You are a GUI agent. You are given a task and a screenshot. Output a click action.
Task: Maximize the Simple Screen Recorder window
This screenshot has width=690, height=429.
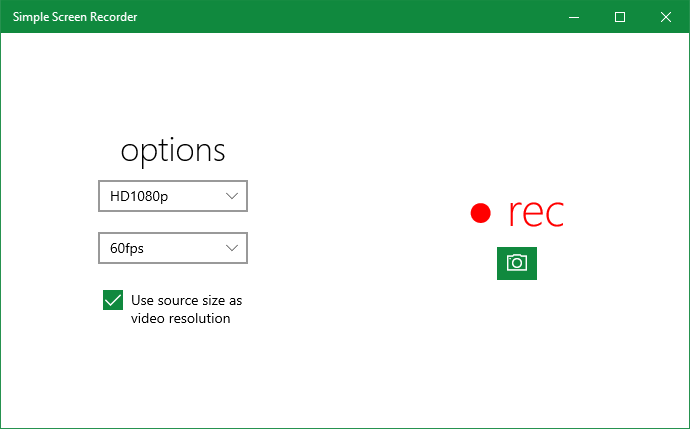620,17
